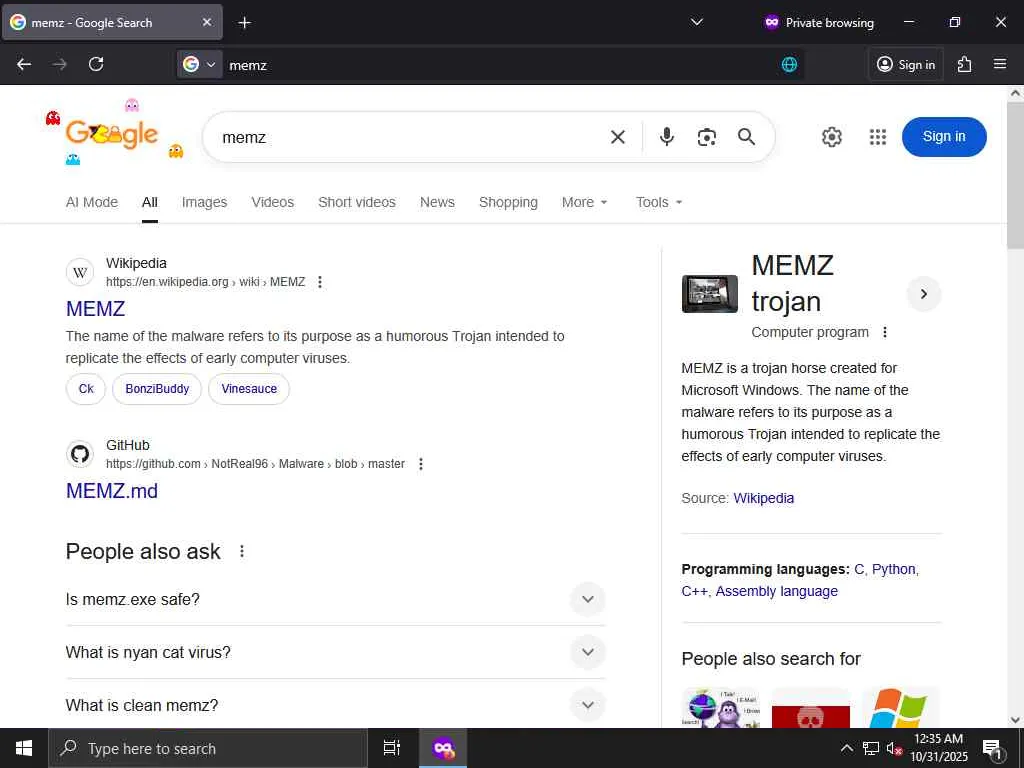The width and height of the screenshot is (1024, 768).
Task: Expand the knowledge panel with the right chevron
Action: point(923,294)
